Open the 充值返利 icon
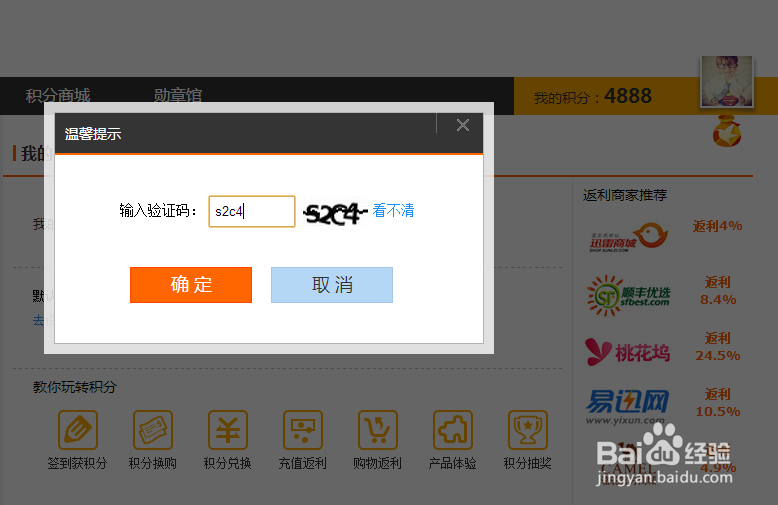 [x=303, y=430]
